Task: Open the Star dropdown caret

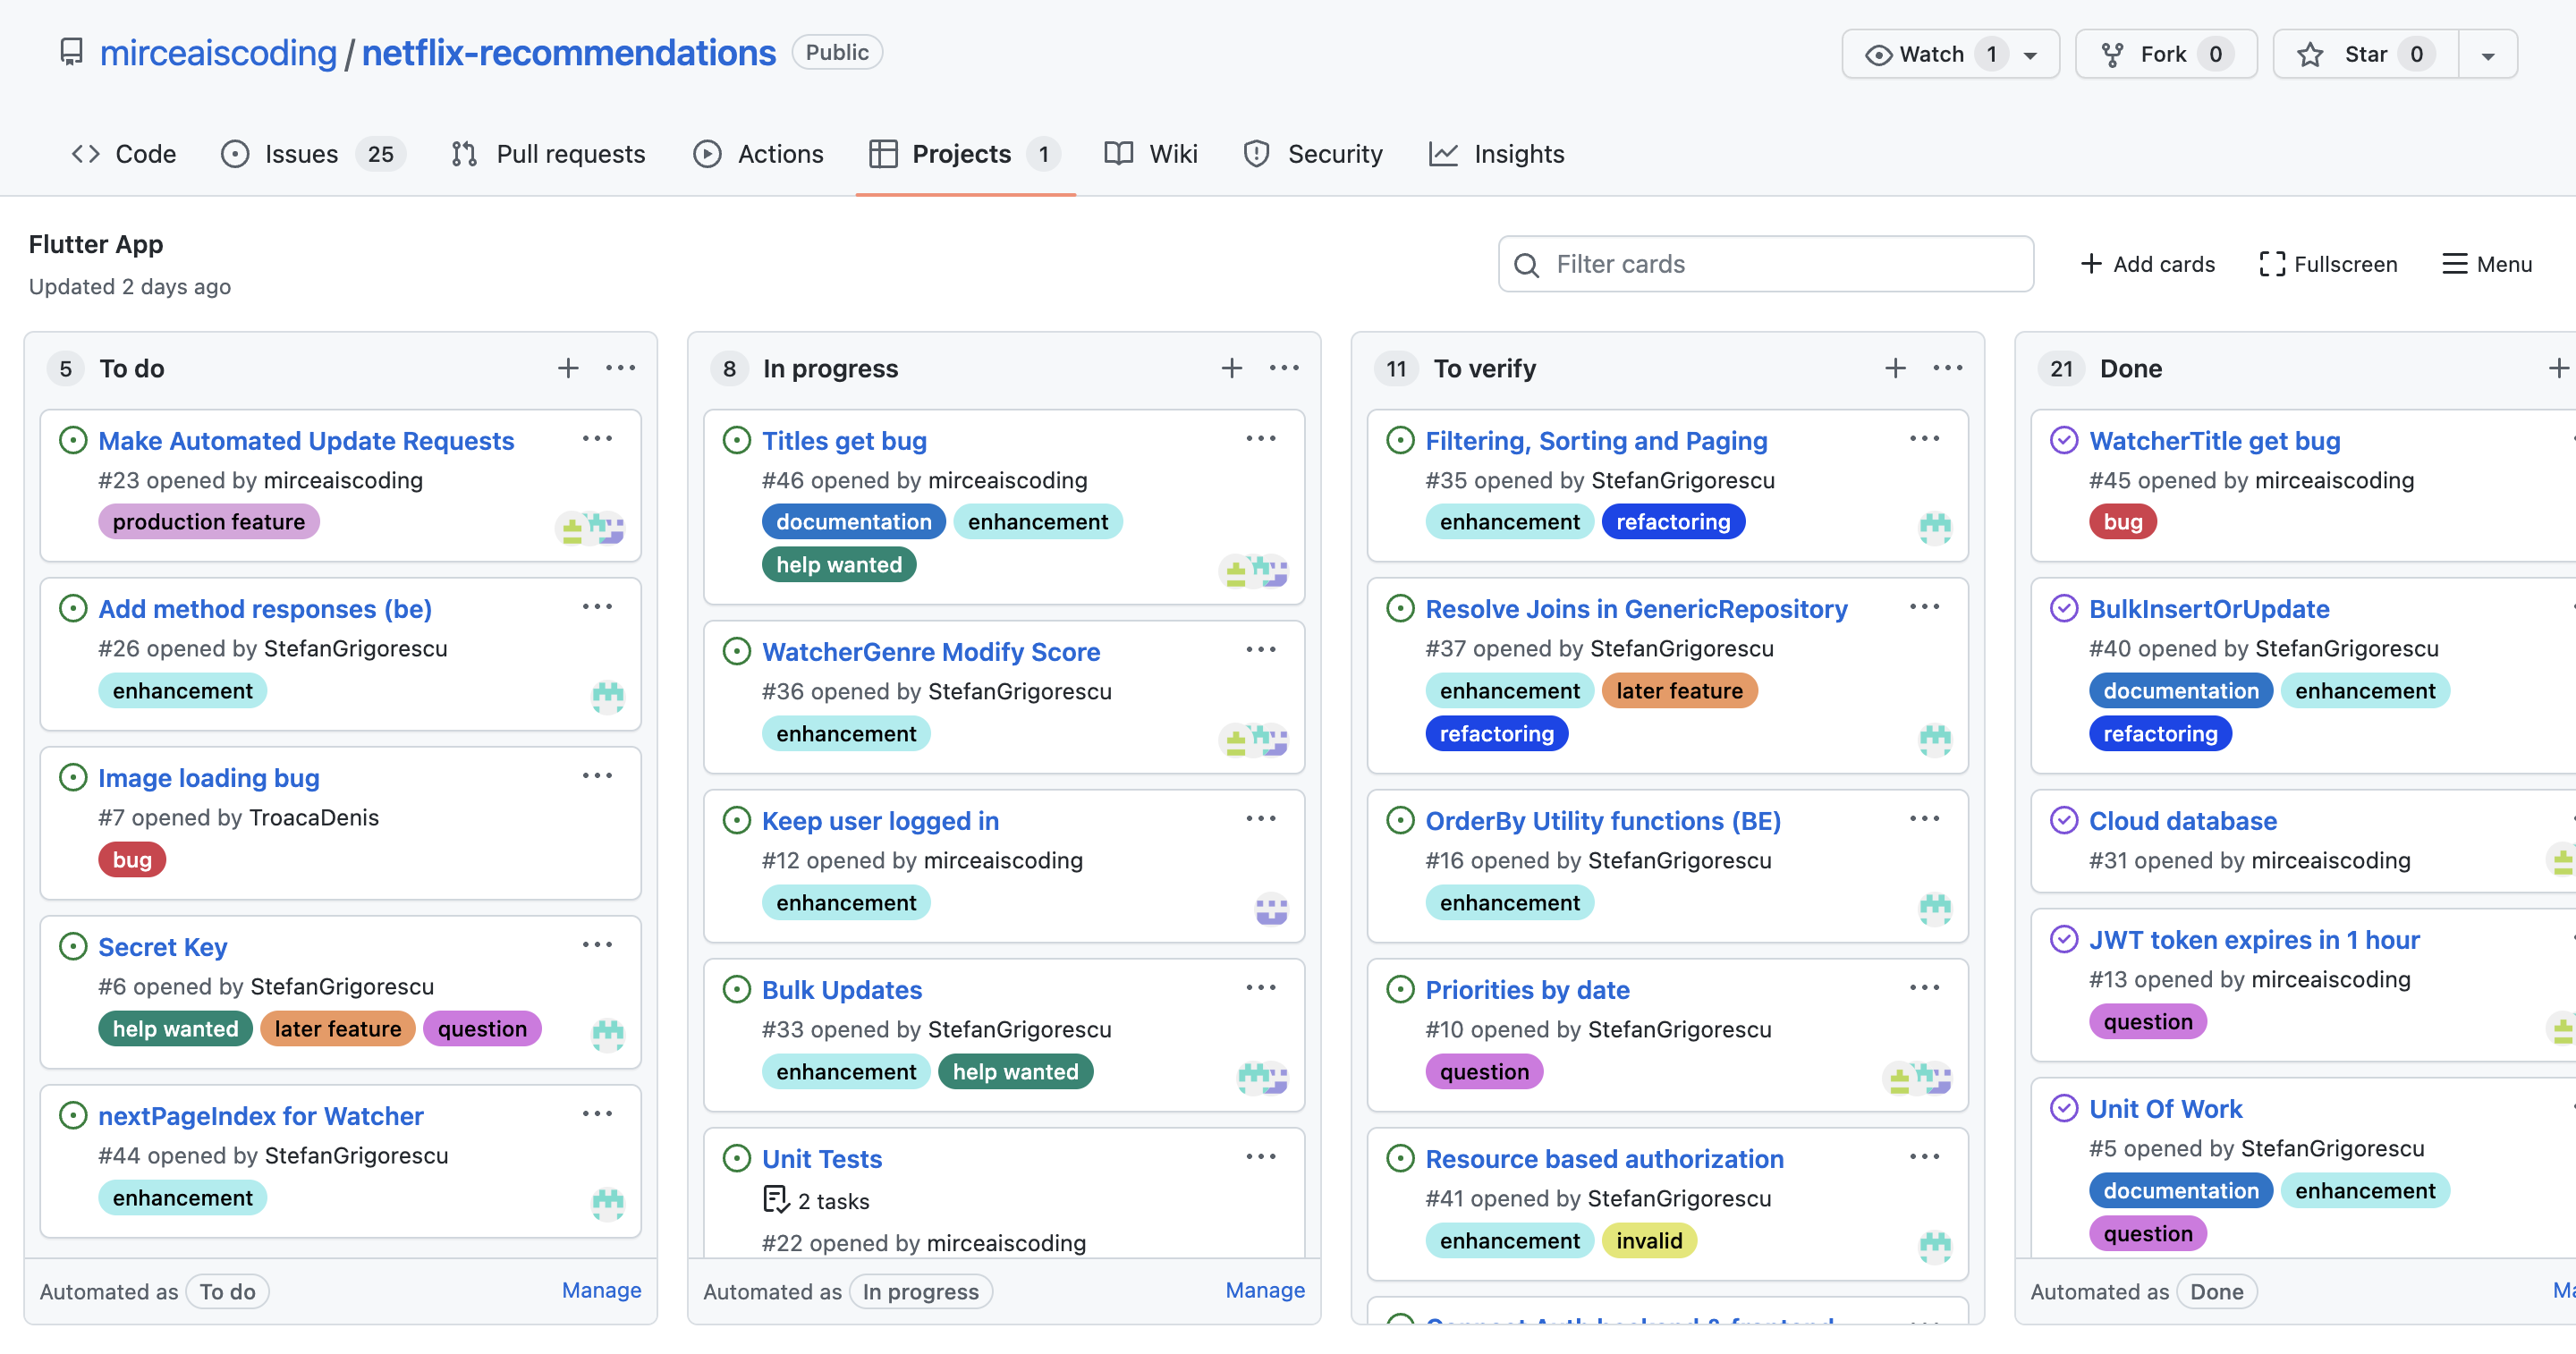Action: [2488, 54]
